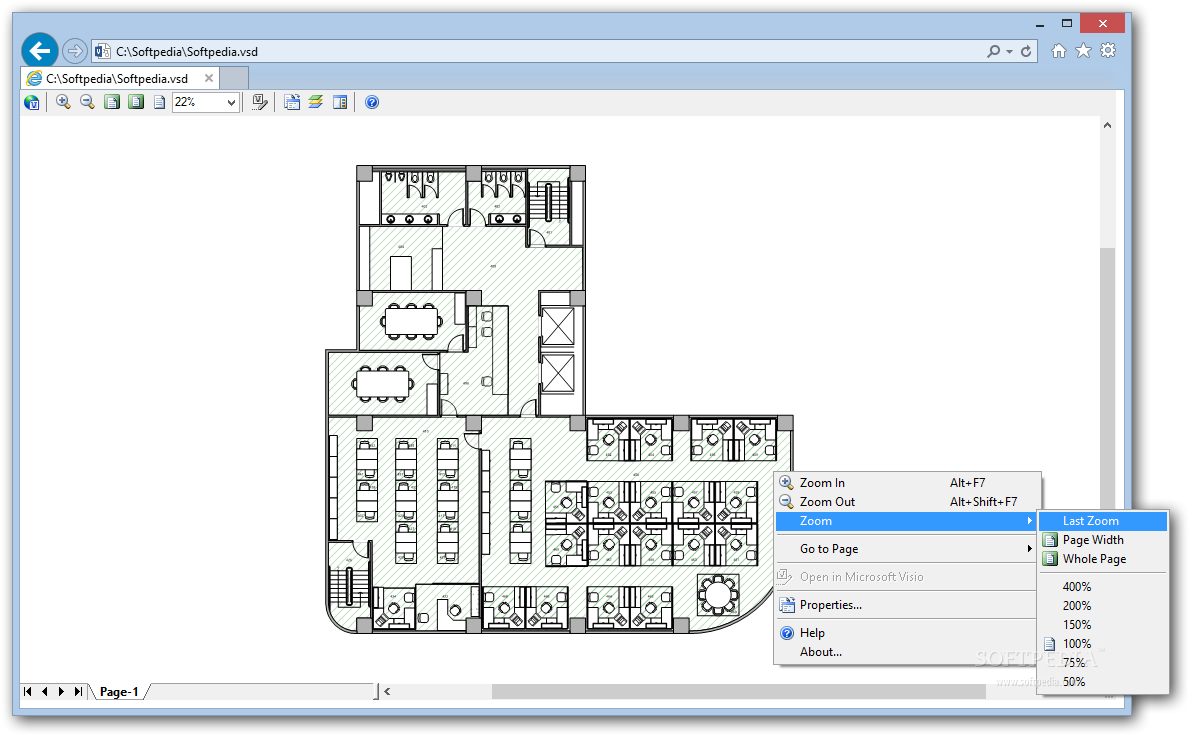Open browser Home icon

pos(1059,51)
